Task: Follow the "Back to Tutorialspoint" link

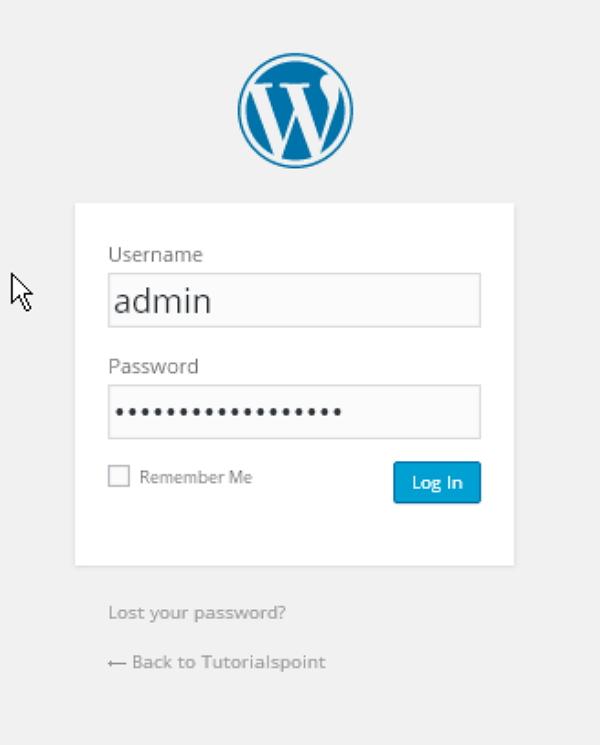Action: [228, 662]
